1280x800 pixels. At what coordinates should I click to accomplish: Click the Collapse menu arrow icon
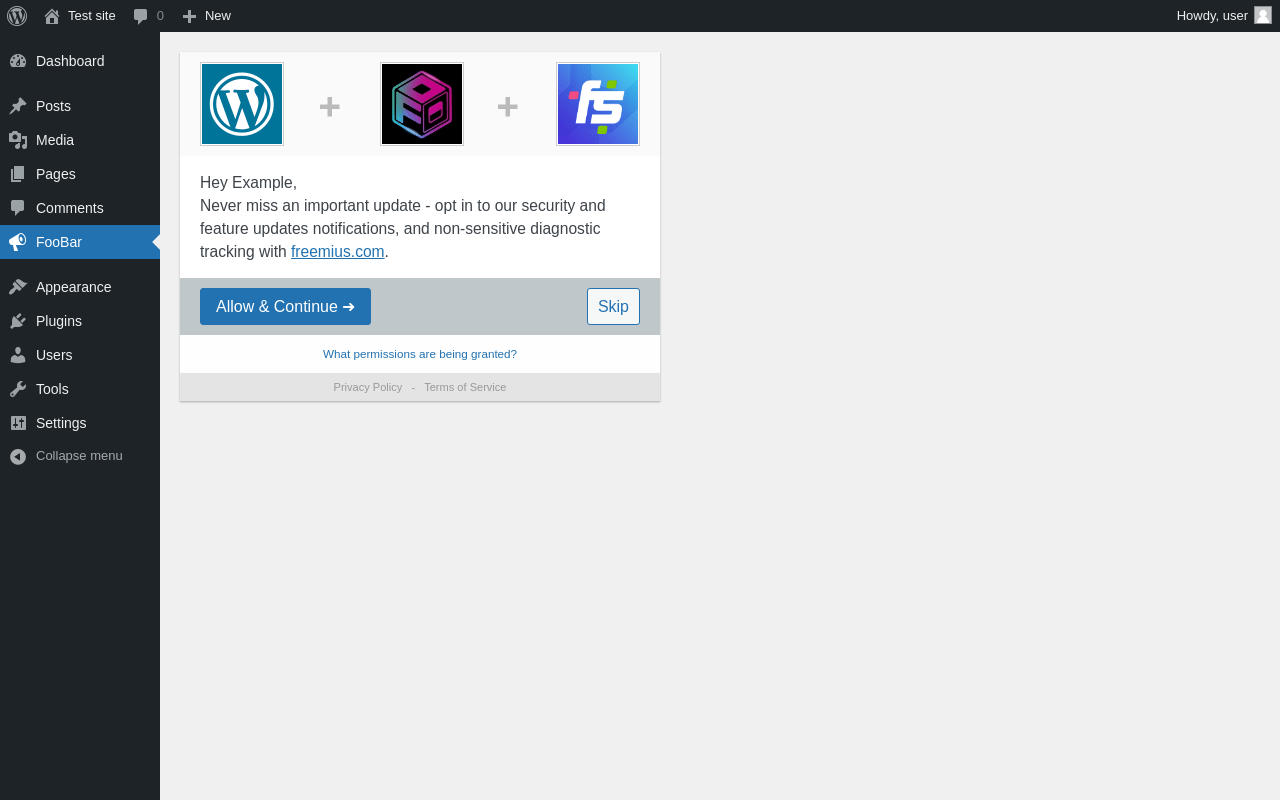pos(18,456)
